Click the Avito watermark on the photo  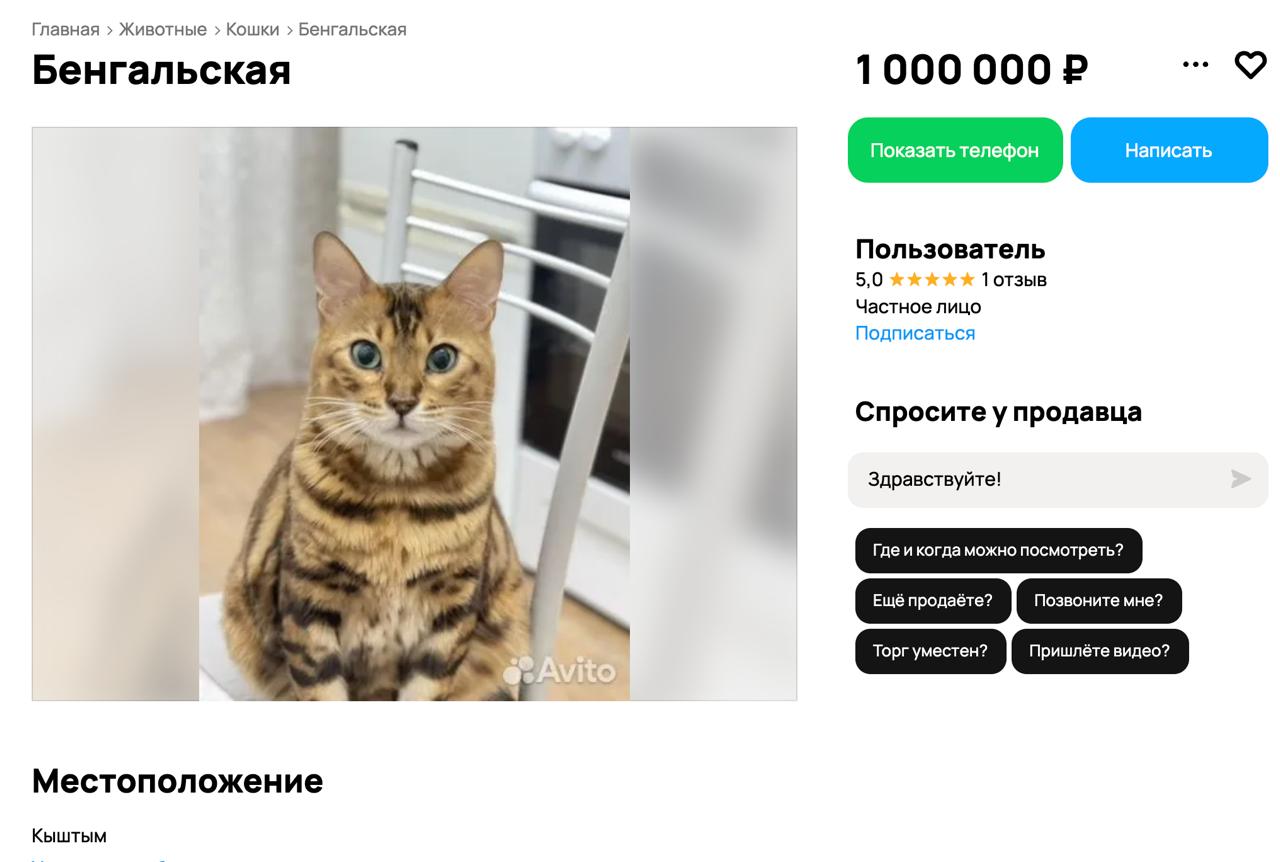(x=559, y=670)
